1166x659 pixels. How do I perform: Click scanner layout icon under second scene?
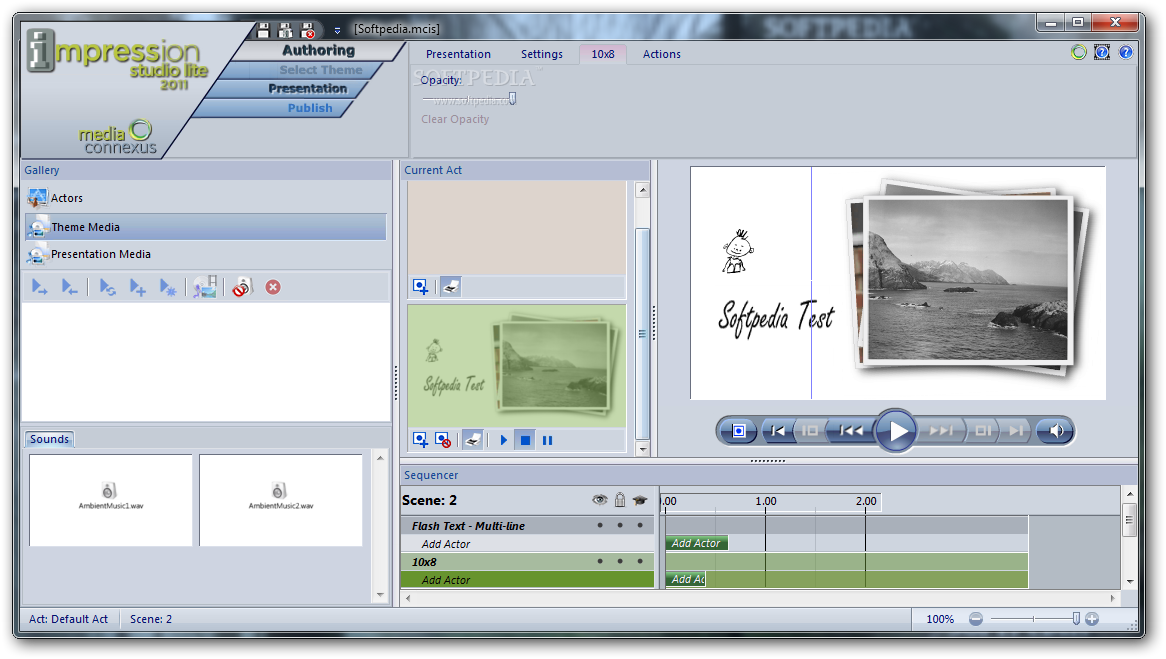pyautogui.click(x=473, y=440)
